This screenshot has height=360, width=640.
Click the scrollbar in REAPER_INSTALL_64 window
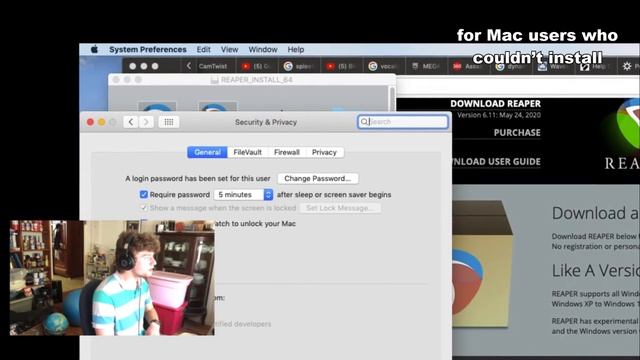coord(392,98)
